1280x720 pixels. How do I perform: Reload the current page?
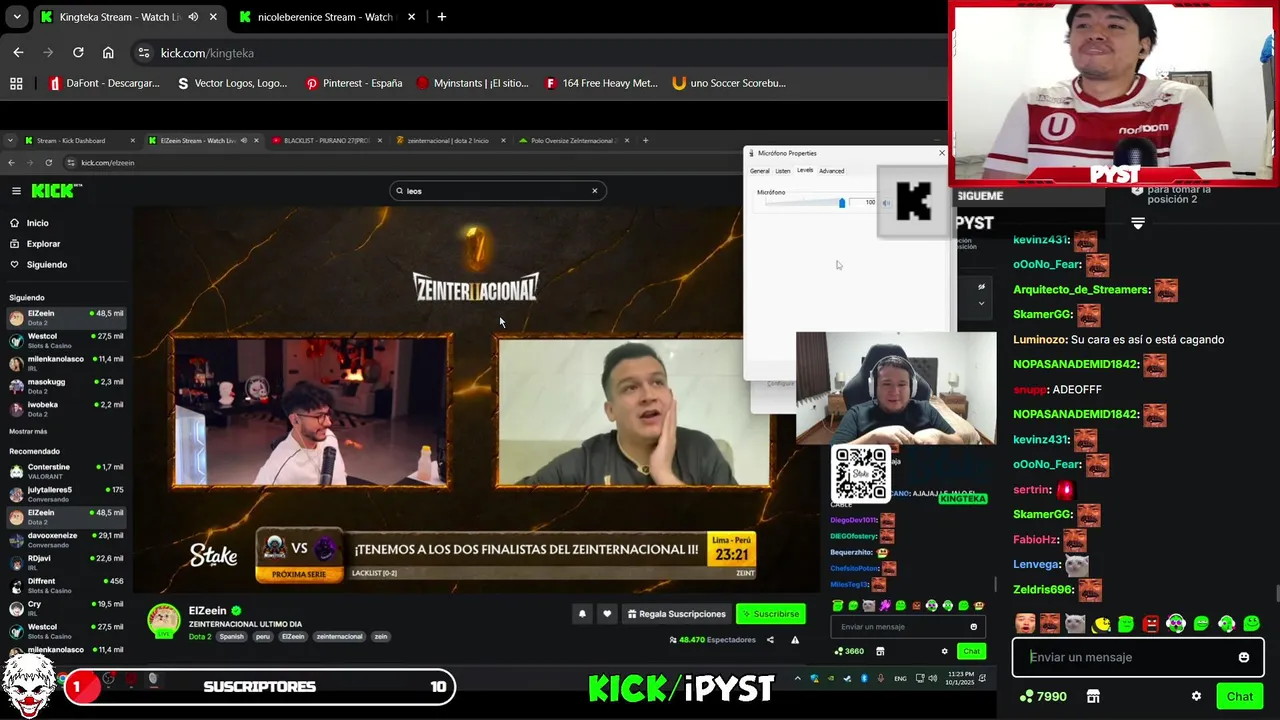78,52
